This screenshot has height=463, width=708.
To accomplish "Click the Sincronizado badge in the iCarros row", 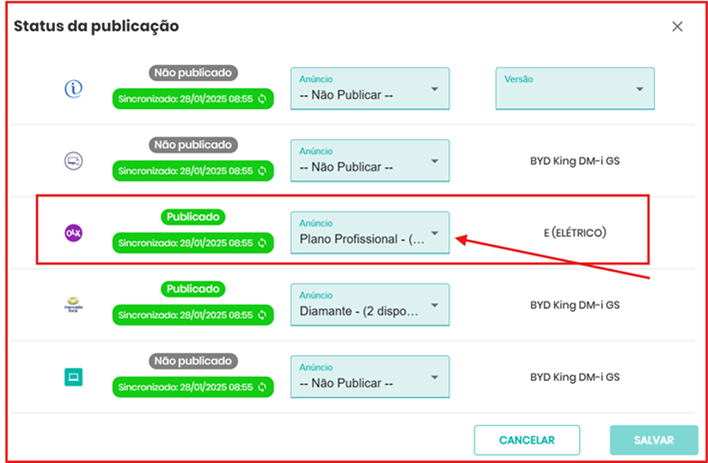I will (x=193, y=99).
